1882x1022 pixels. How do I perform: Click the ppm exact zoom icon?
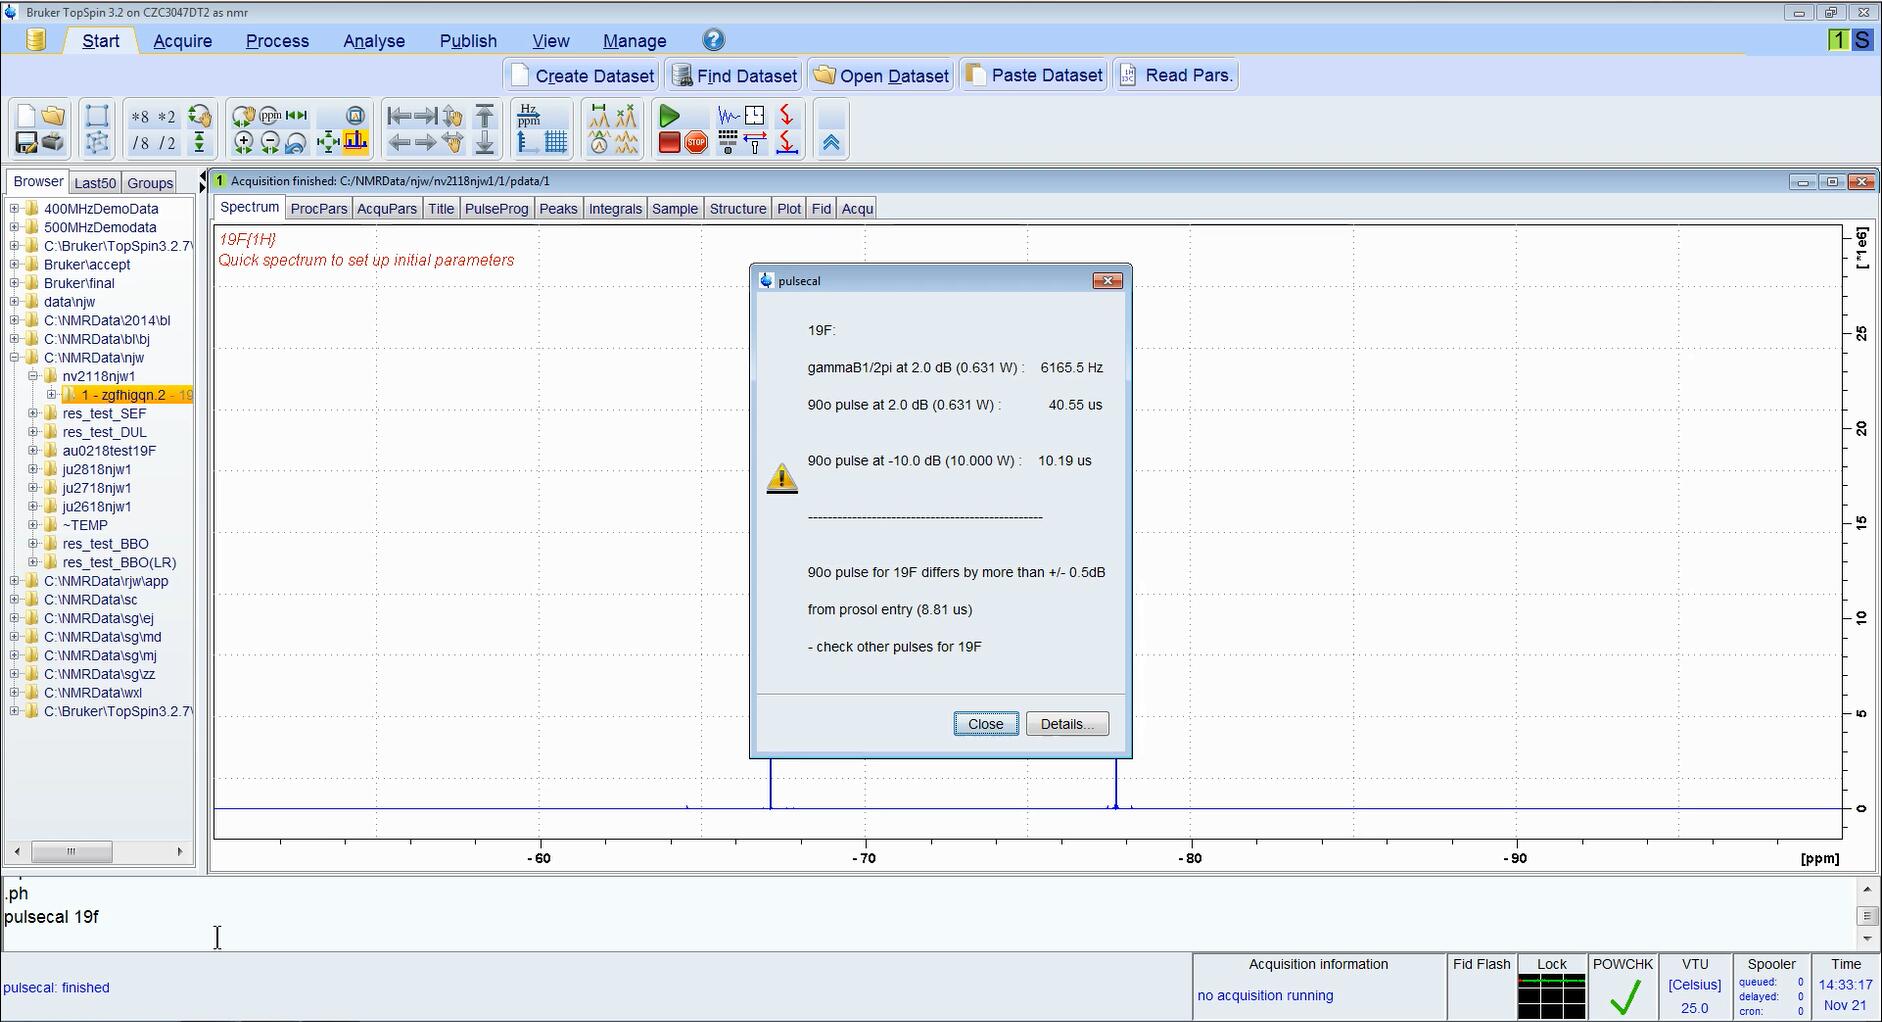269,116
